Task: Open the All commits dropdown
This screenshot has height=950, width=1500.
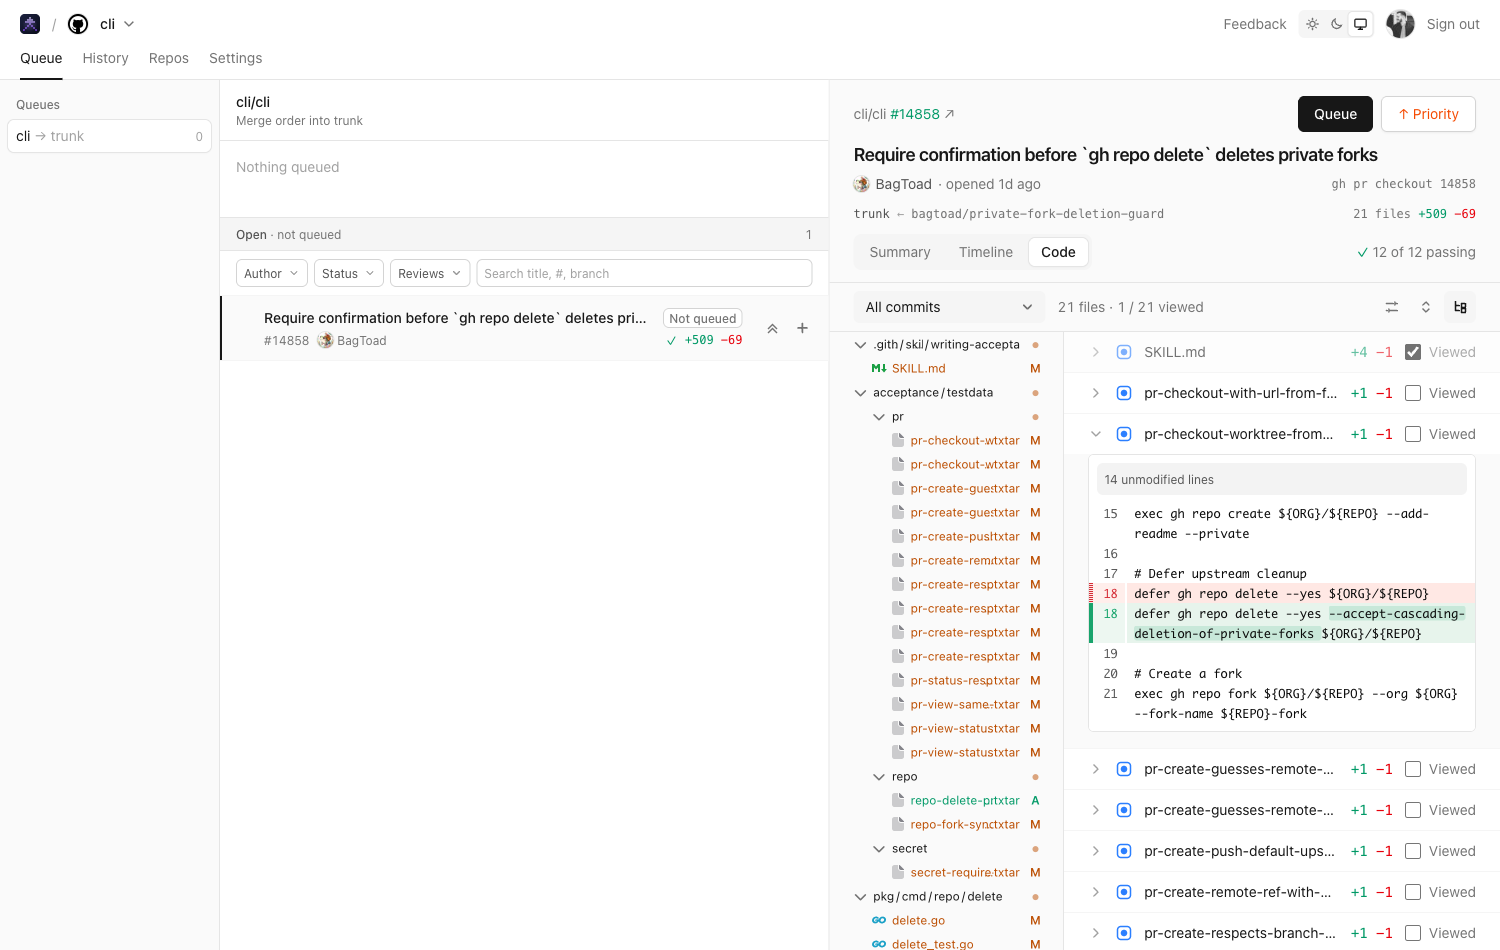Action: click(949, 307)
